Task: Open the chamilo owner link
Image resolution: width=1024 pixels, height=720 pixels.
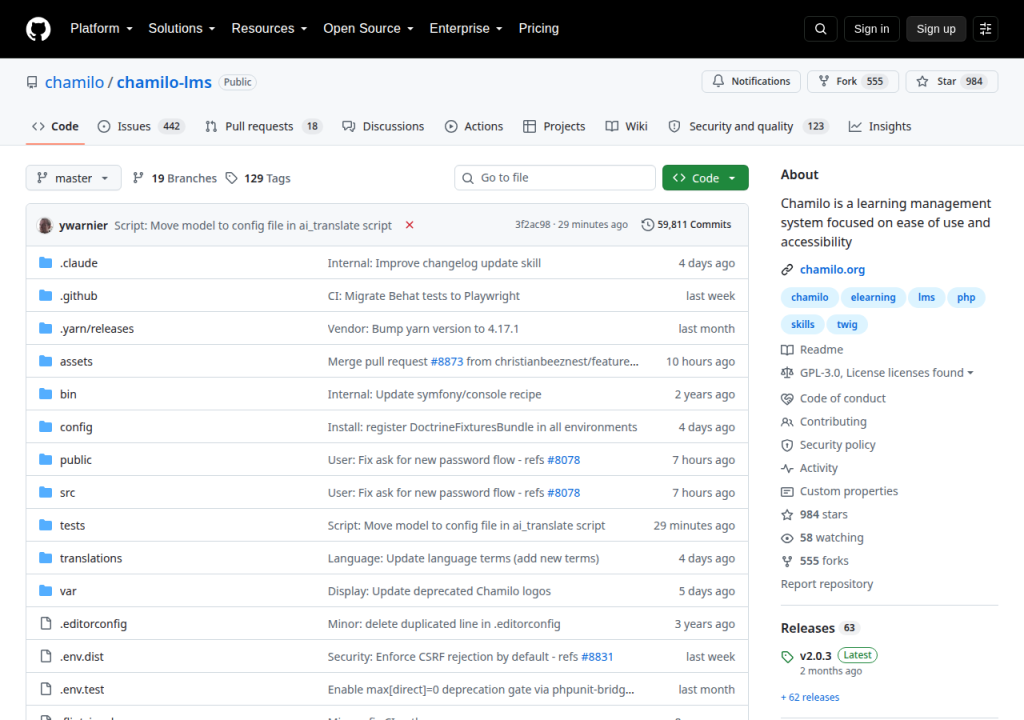Action: pos(74,82)
